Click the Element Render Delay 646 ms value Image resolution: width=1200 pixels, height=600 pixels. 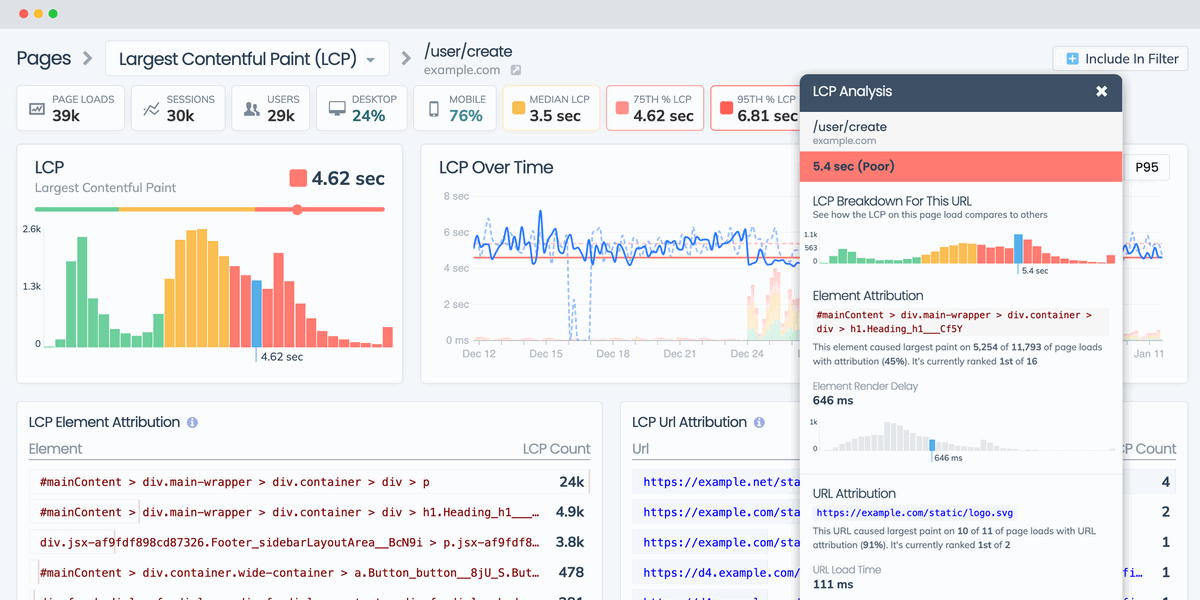(833, 400)
